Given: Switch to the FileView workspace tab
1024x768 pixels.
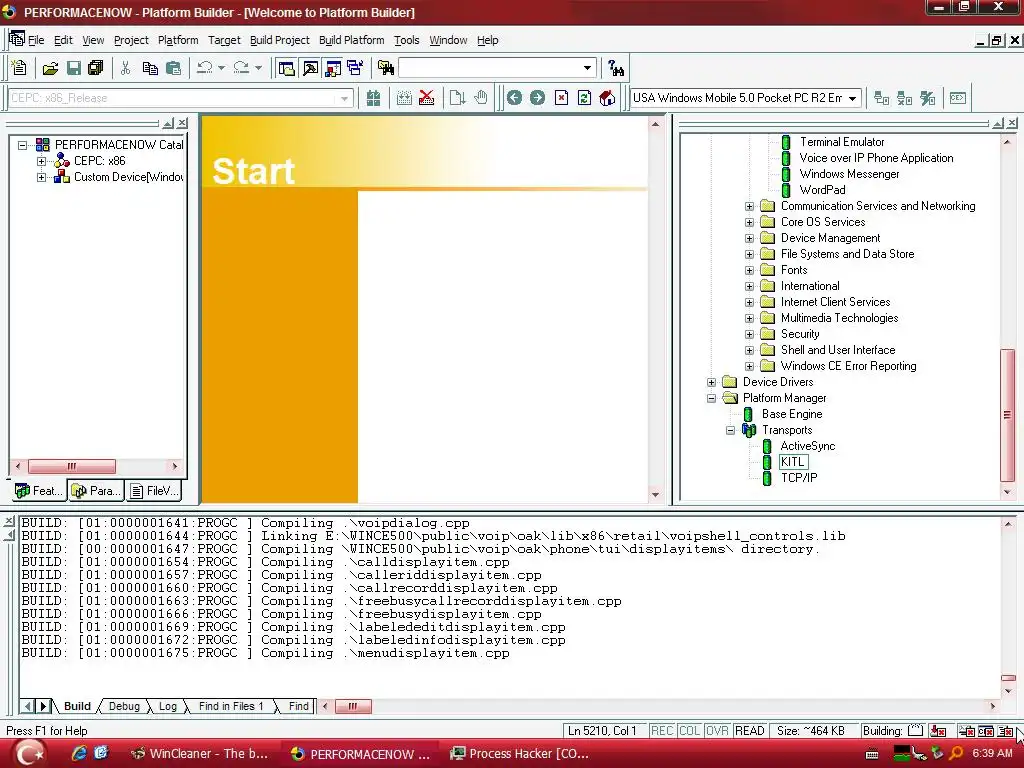Looking at the screenshot, I should coord(155,490).
